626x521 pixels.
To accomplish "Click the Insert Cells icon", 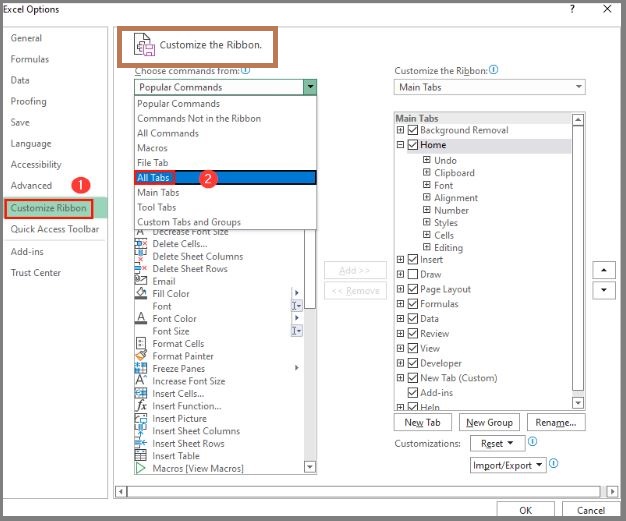I will click(x=141, y=393).
